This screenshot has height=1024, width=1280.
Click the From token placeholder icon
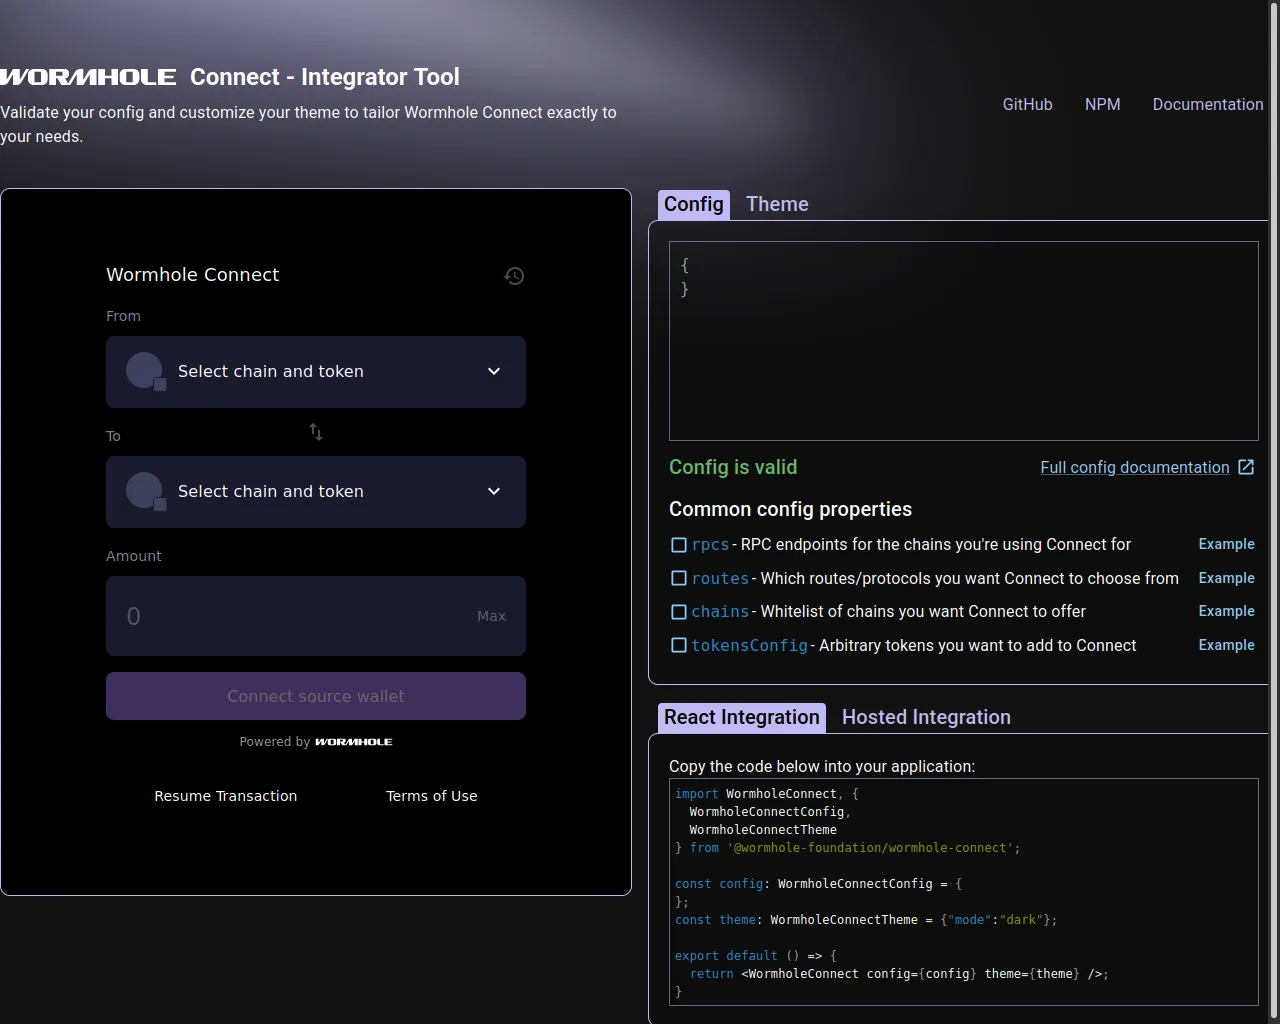(x=146, y=371)
